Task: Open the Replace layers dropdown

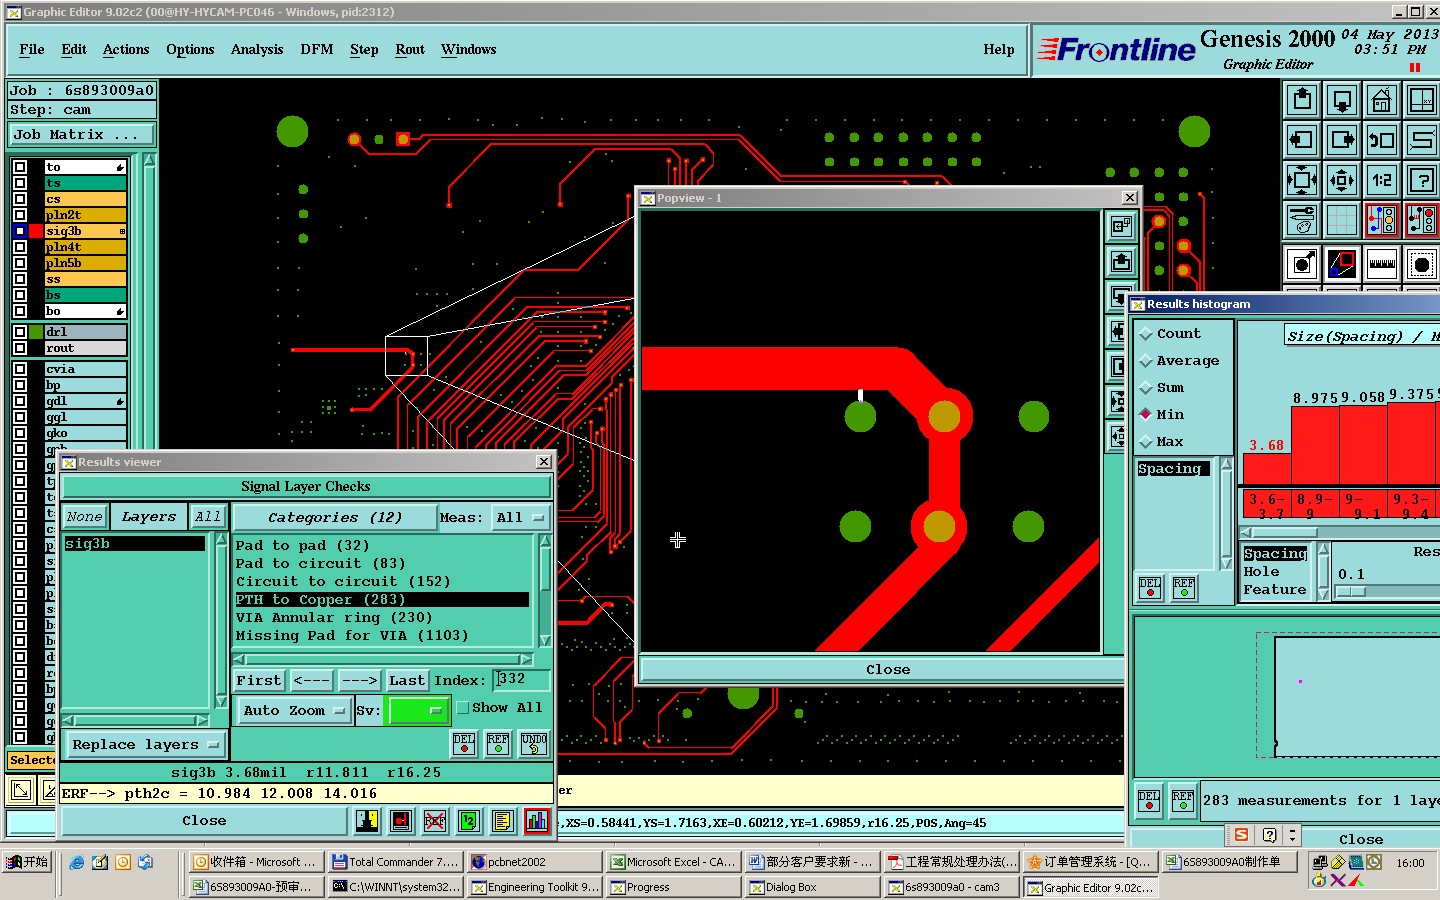Action: (x=146, y=745)
